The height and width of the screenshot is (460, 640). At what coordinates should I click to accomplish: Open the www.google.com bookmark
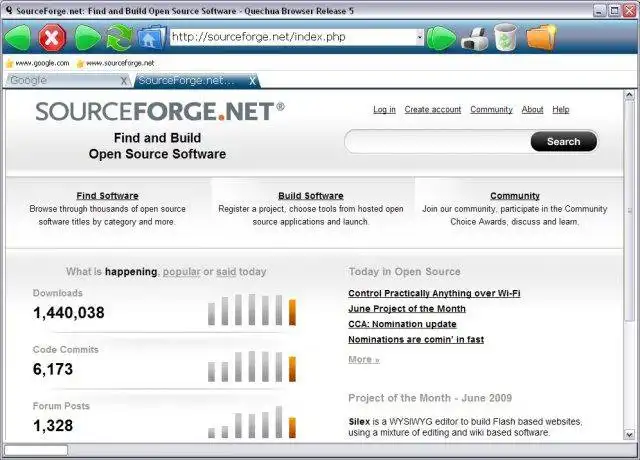(38, 63)
